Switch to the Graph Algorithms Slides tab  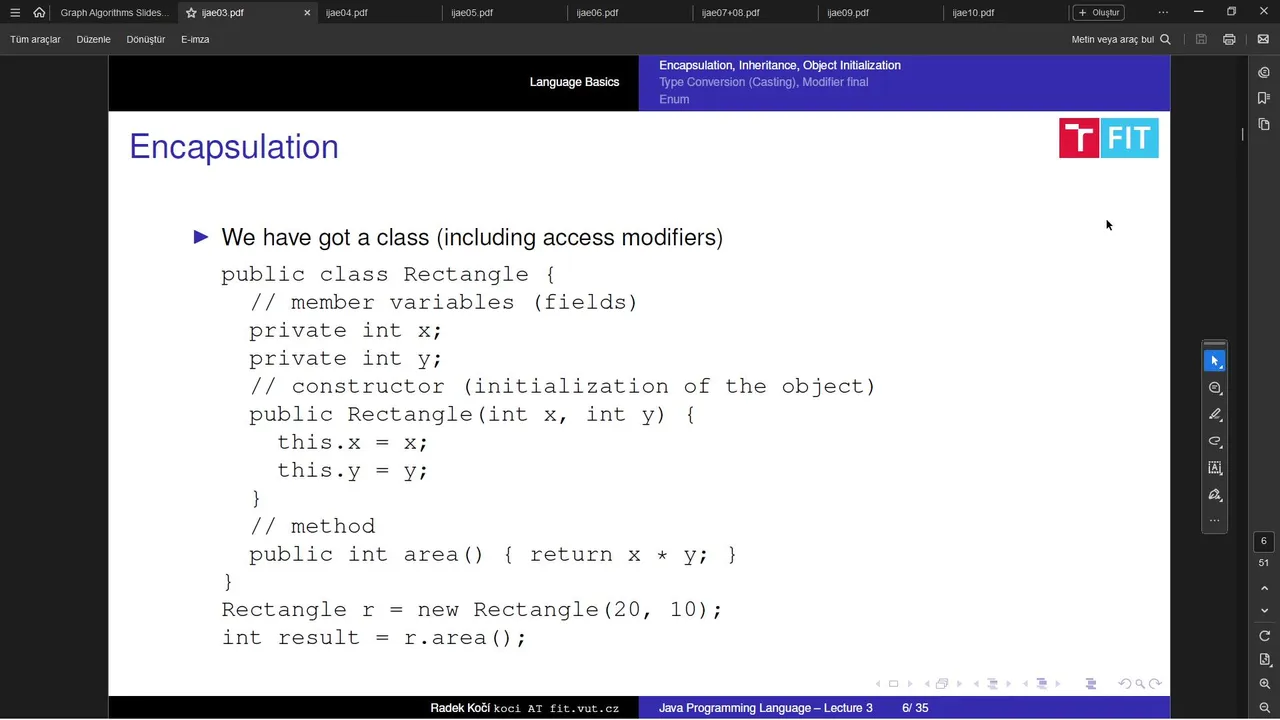(114, 13)
